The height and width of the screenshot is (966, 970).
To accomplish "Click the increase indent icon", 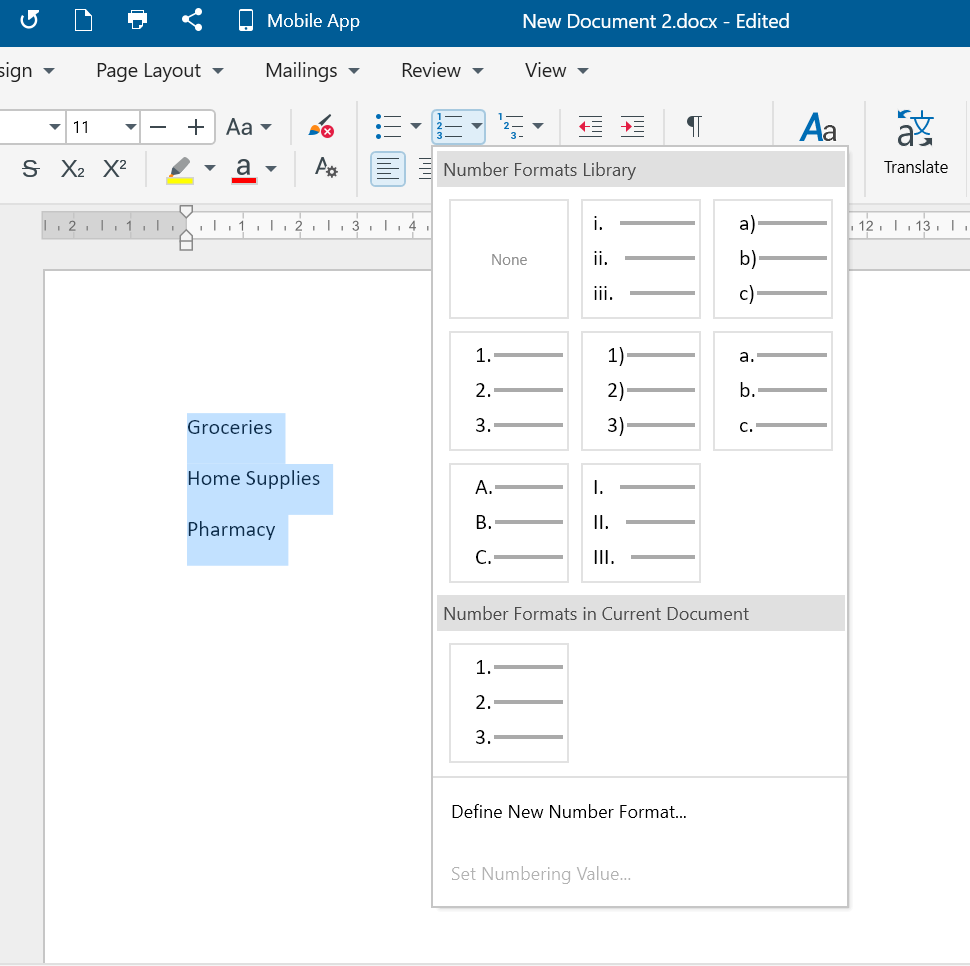I will pyautogui.click(x=632, y=126).
